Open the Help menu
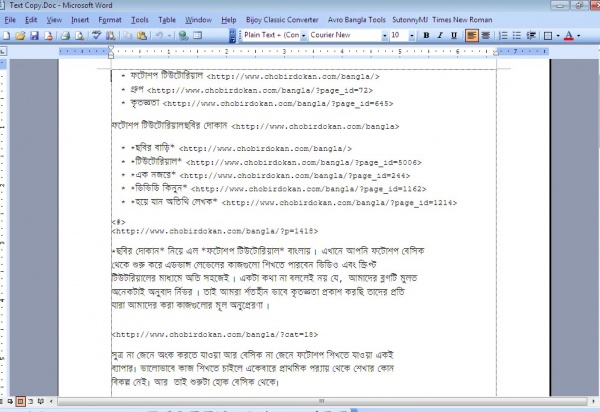Screen dimensions: 600x412 229,20
